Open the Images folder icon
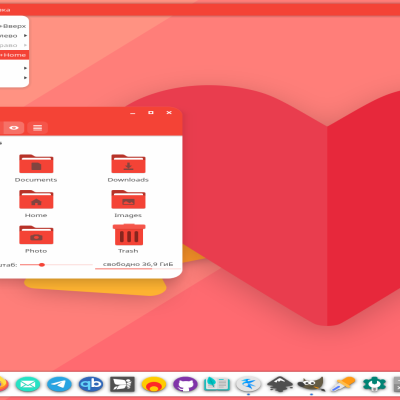This screenshot has height=400, width=400. point(128,199)
